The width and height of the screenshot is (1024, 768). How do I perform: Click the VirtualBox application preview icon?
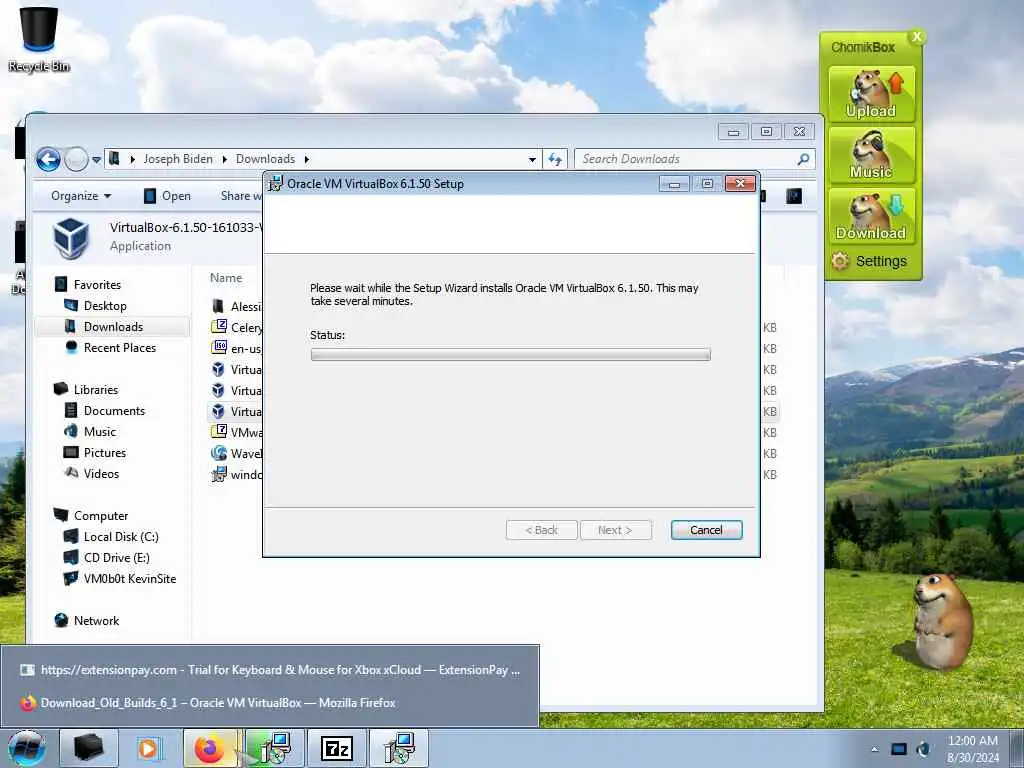click(x=71, y=237)
